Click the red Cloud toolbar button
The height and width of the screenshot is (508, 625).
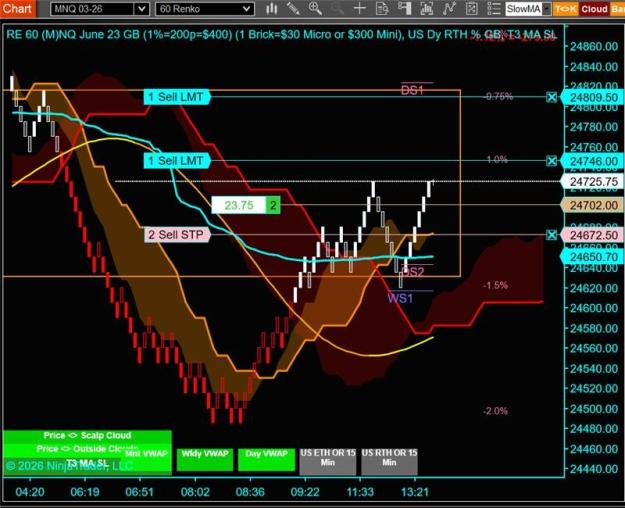pyautogui.click(x=594, y=9)
